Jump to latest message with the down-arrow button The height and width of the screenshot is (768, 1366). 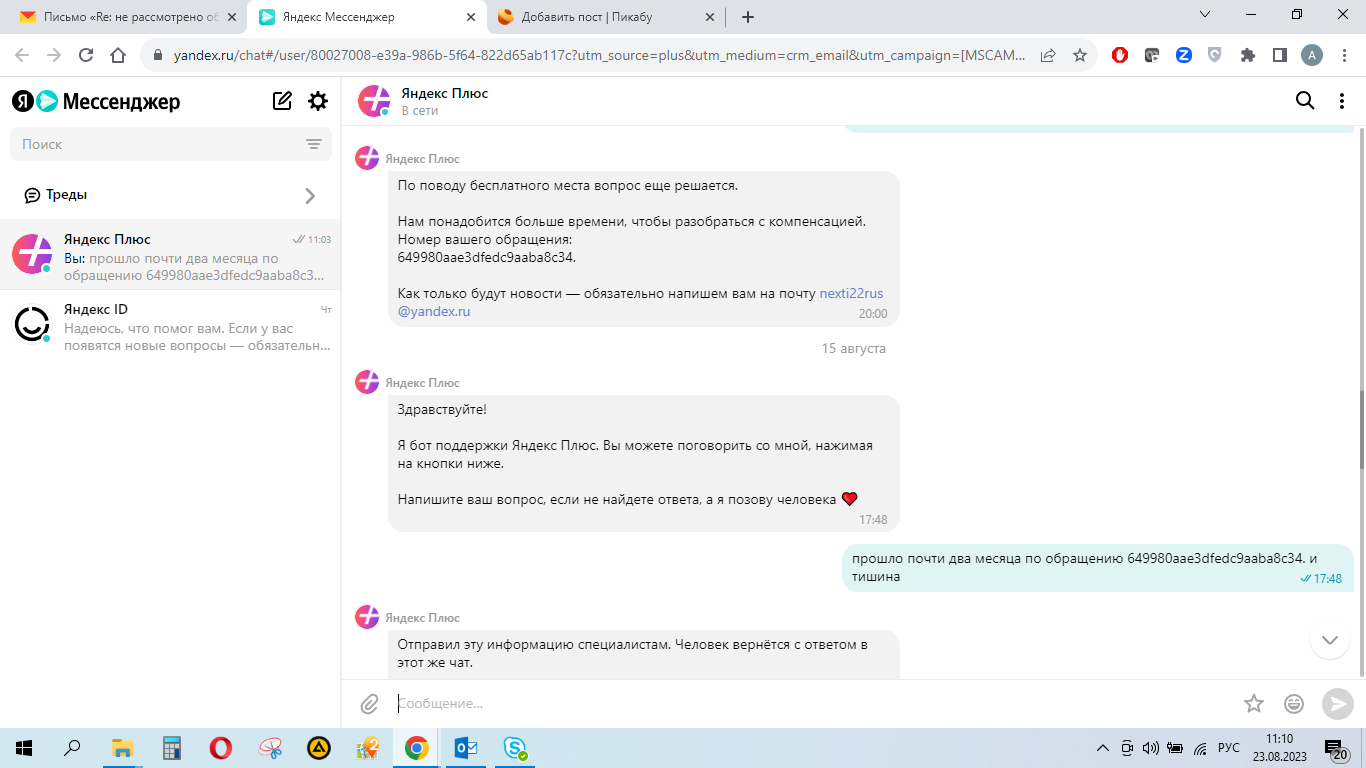point(1329,639)
